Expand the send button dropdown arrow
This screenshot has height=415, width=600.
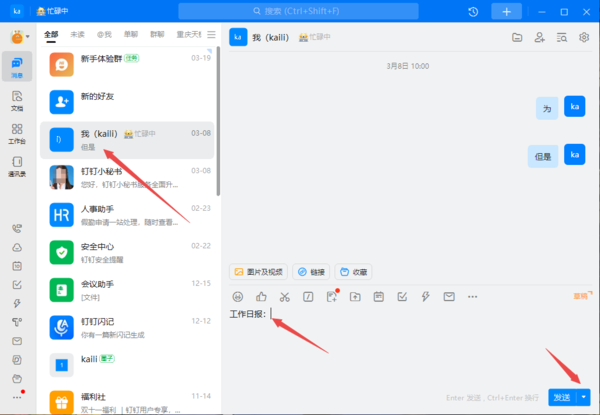pyautogui.click(x=584, y=397)
